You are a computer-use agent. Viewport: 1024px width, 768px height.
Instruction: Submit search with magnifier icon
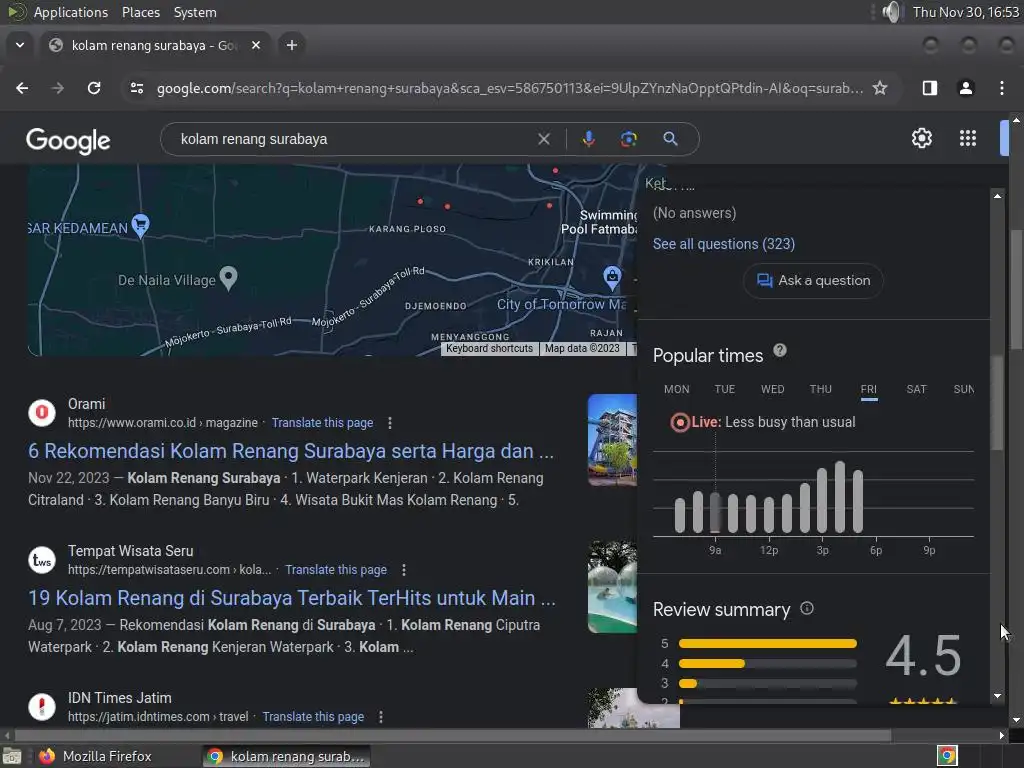click(x=670, y=139)
